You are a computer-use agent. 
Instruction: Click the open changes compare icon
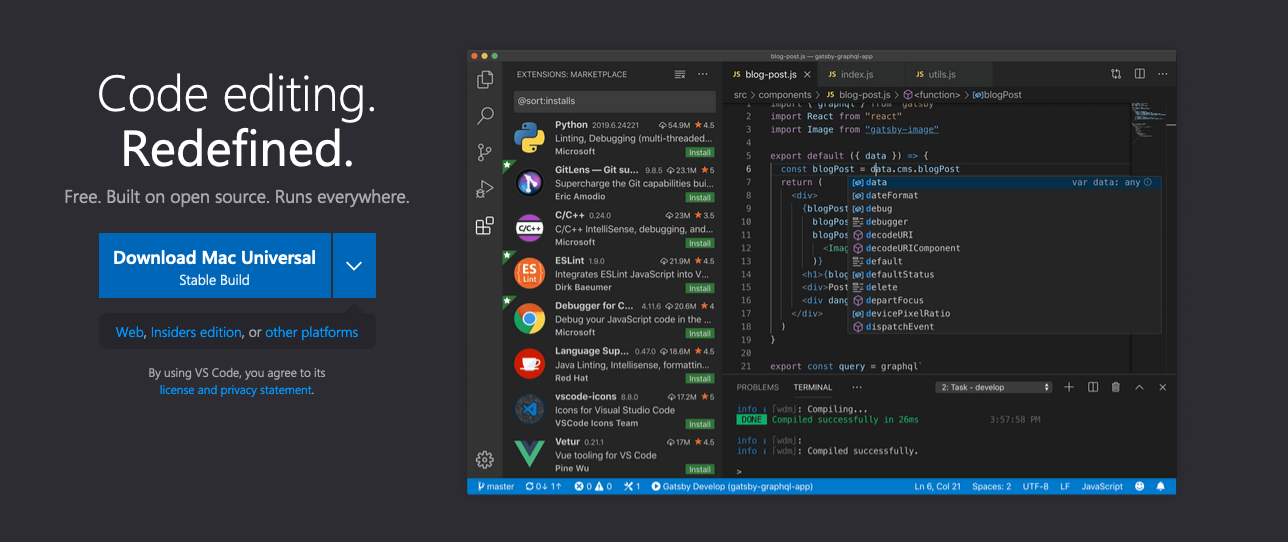click(x=1116, y=74)
